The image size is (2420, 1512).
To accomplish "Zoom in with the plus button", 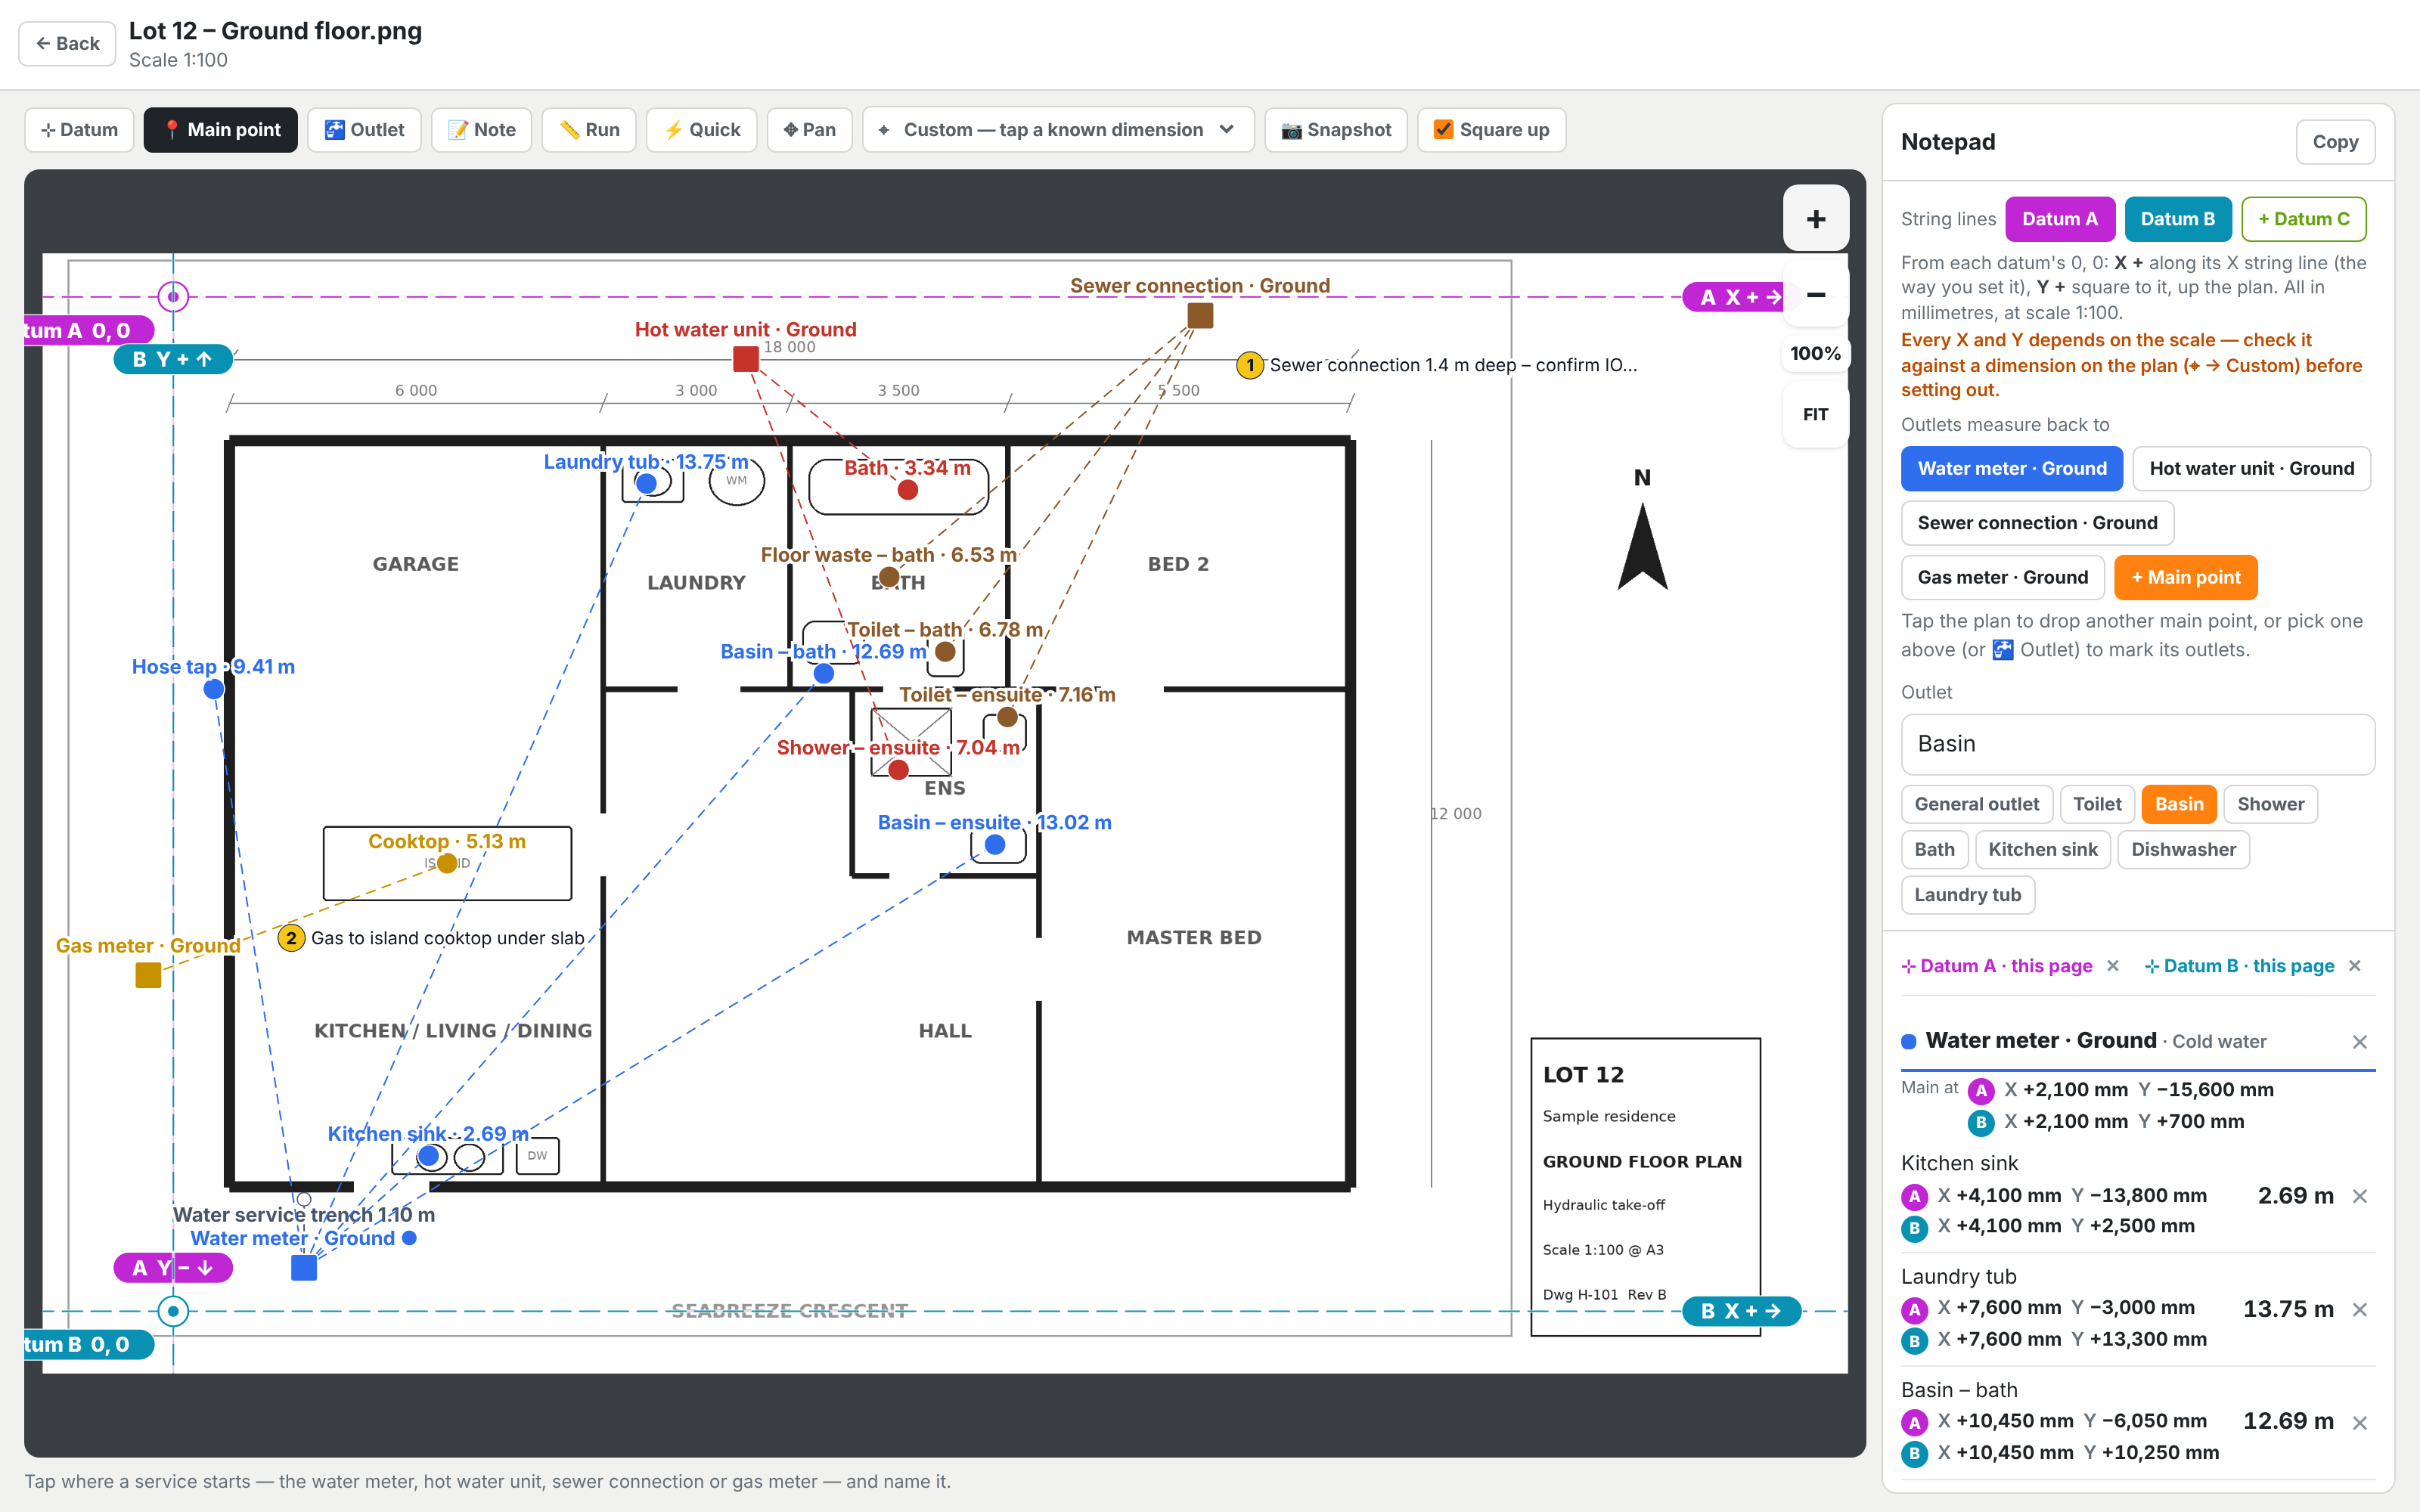I will tap(1816, 219).
